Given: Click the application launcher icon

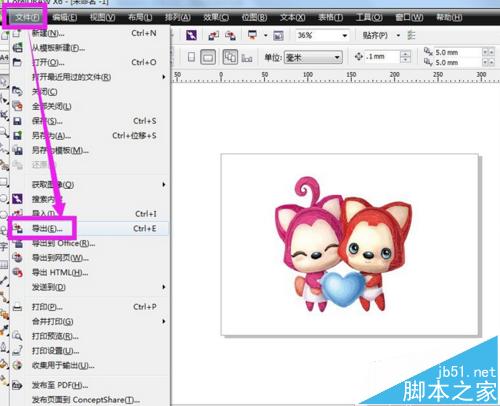Looking at the screenshot, I should click(x=252, y=35).
